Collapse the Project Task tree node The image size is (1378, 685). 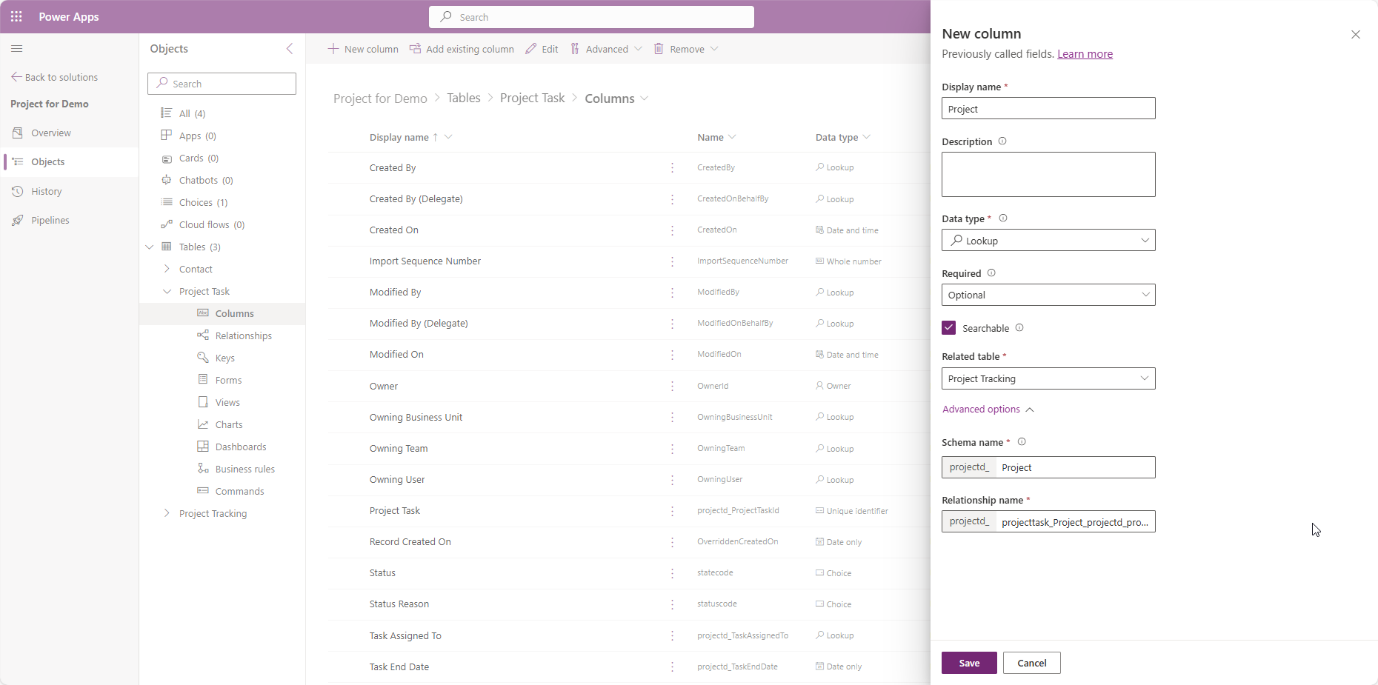click(167, 291)
